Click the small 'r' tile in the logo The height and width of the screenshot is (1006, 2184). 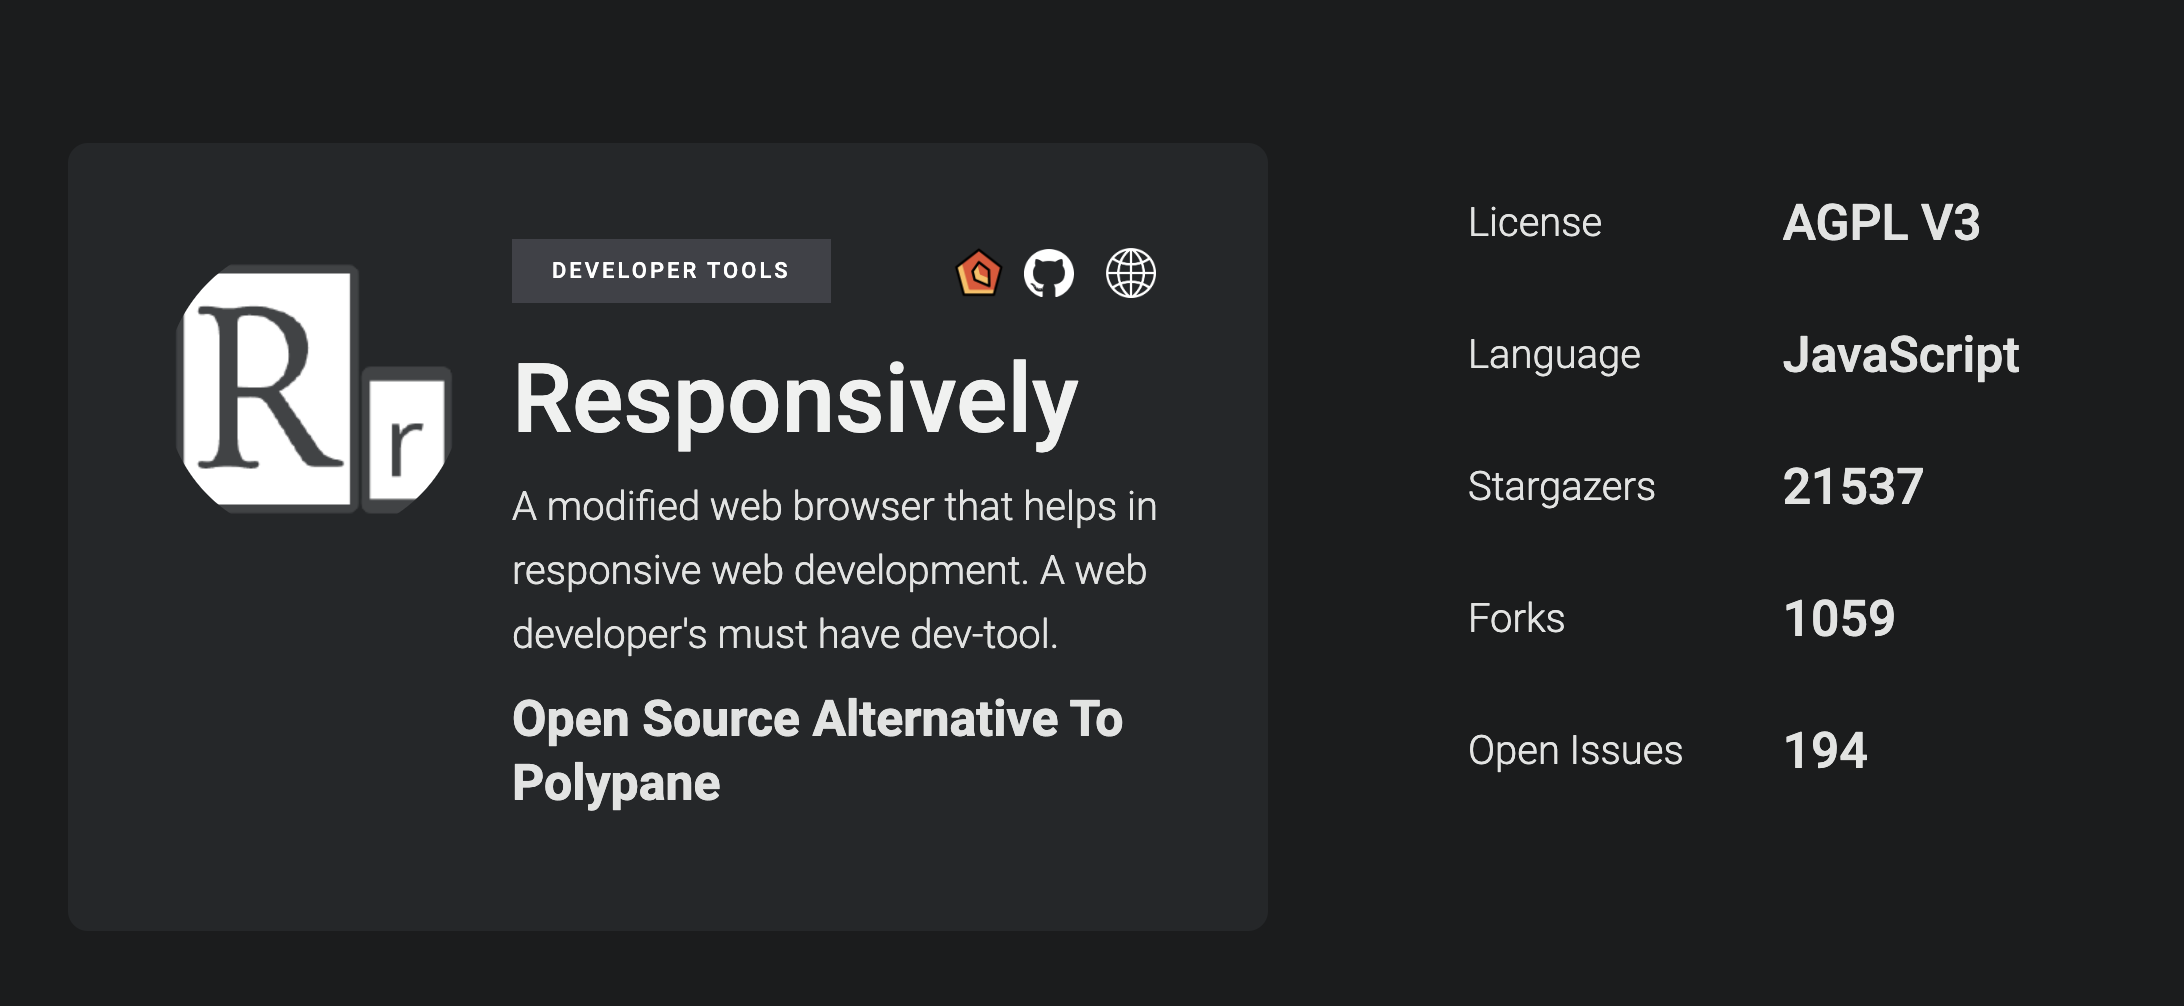405,440
